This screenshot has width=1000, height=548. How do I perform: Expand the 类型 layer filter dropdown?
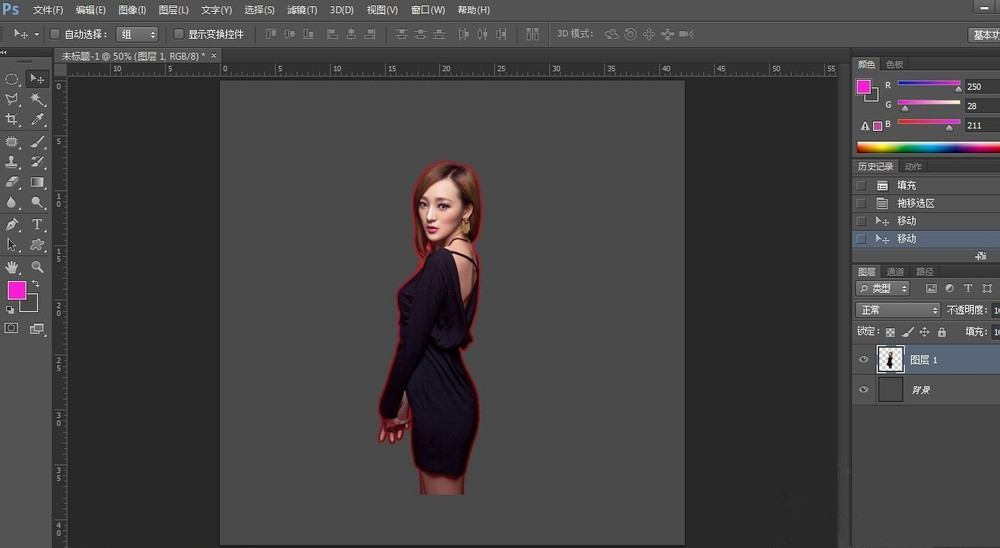pos(883,288)
